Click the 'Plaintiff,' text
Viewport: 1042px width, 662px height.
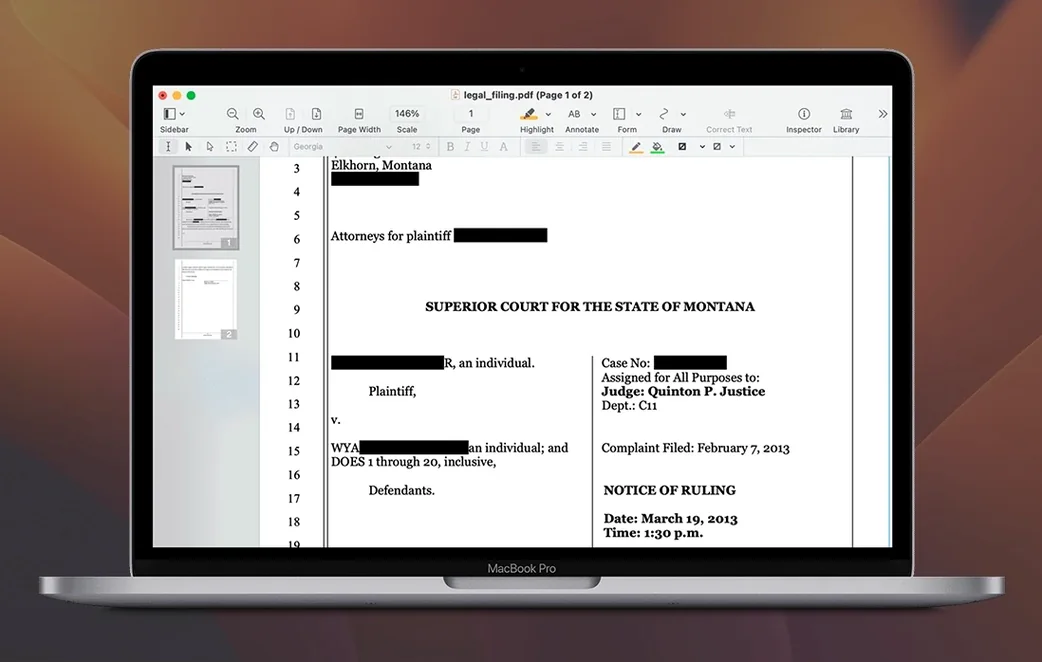(392, 391)
